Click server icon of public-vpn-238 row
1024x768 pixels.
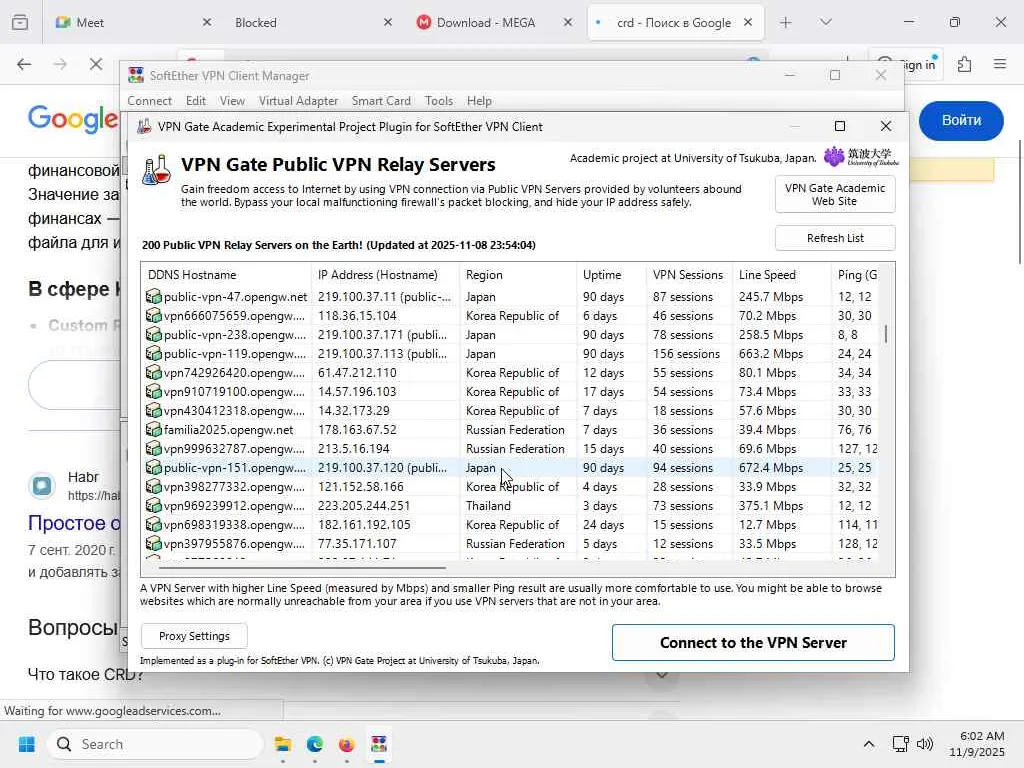(x=153, y=334)
